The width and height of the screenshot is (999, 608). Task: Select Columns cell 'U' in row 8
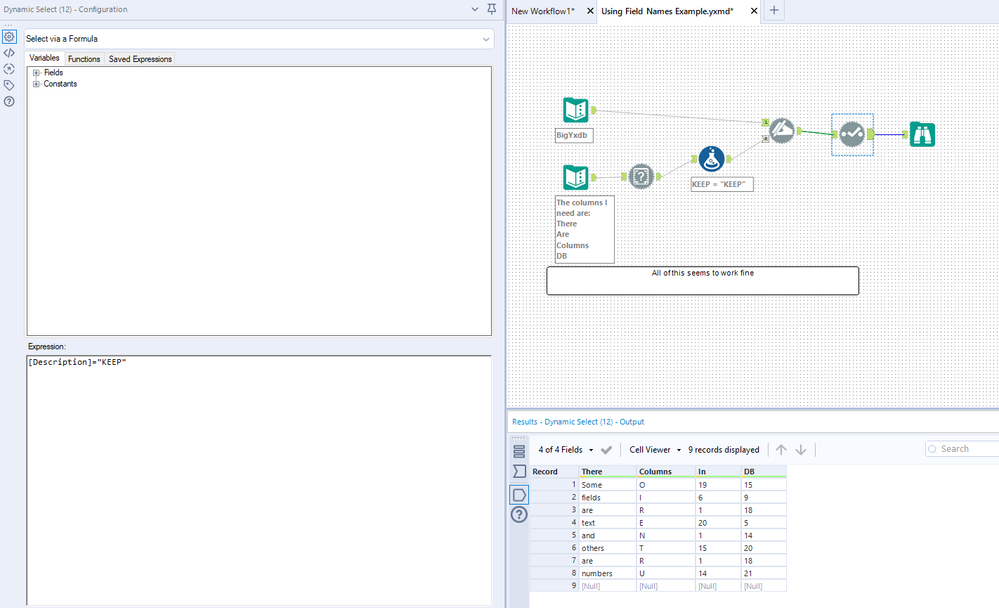click(666, 574)
